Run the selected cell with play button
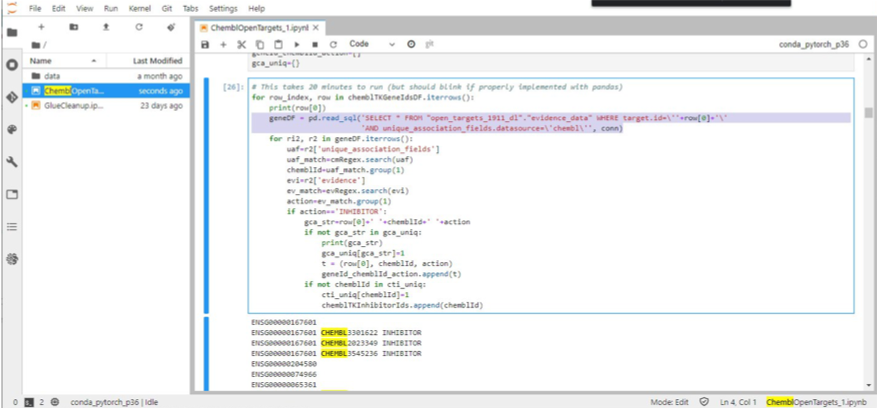 (296, 45)
